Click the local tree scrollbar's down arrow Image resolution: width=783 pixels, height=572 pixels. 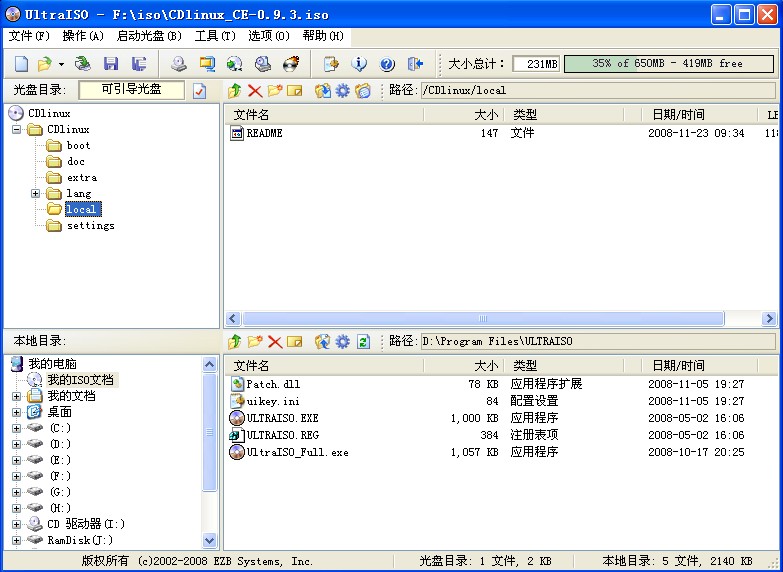[210, 540]
